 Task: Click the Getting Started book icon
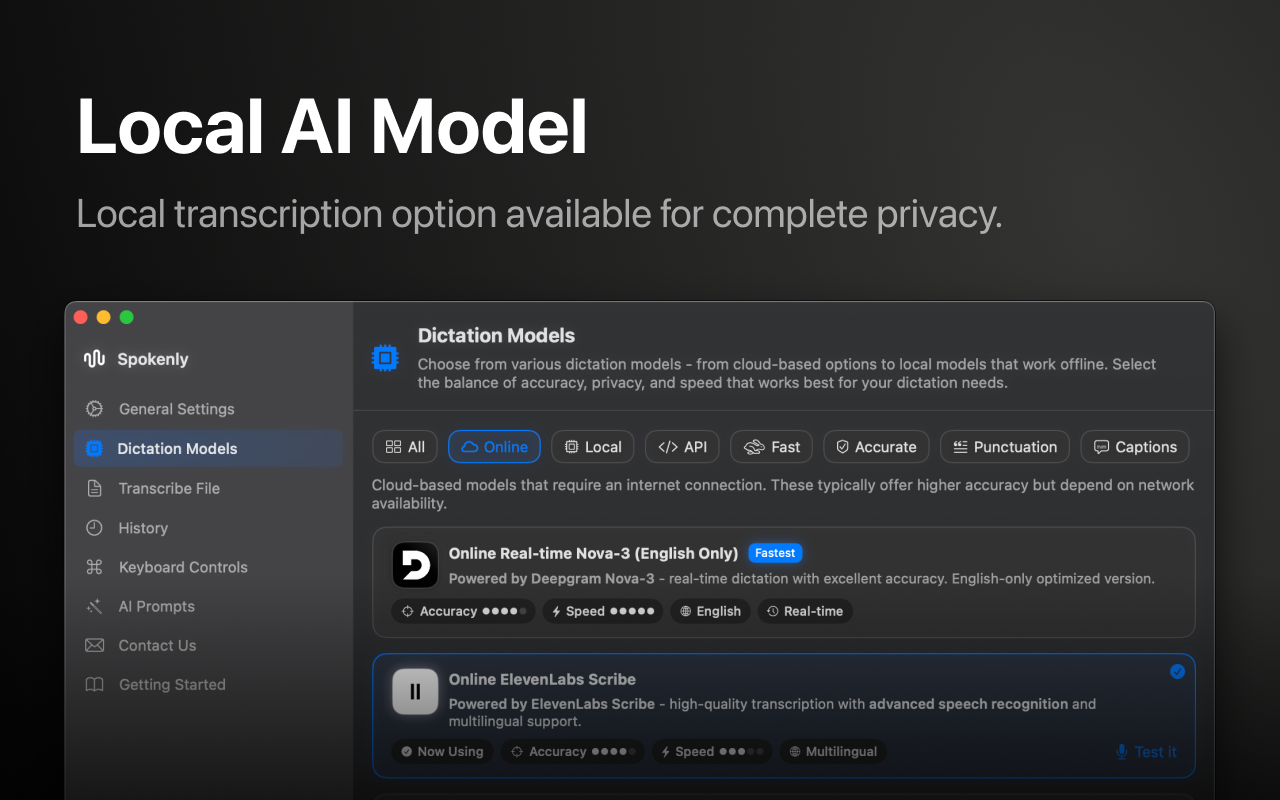tap(95, 685)
